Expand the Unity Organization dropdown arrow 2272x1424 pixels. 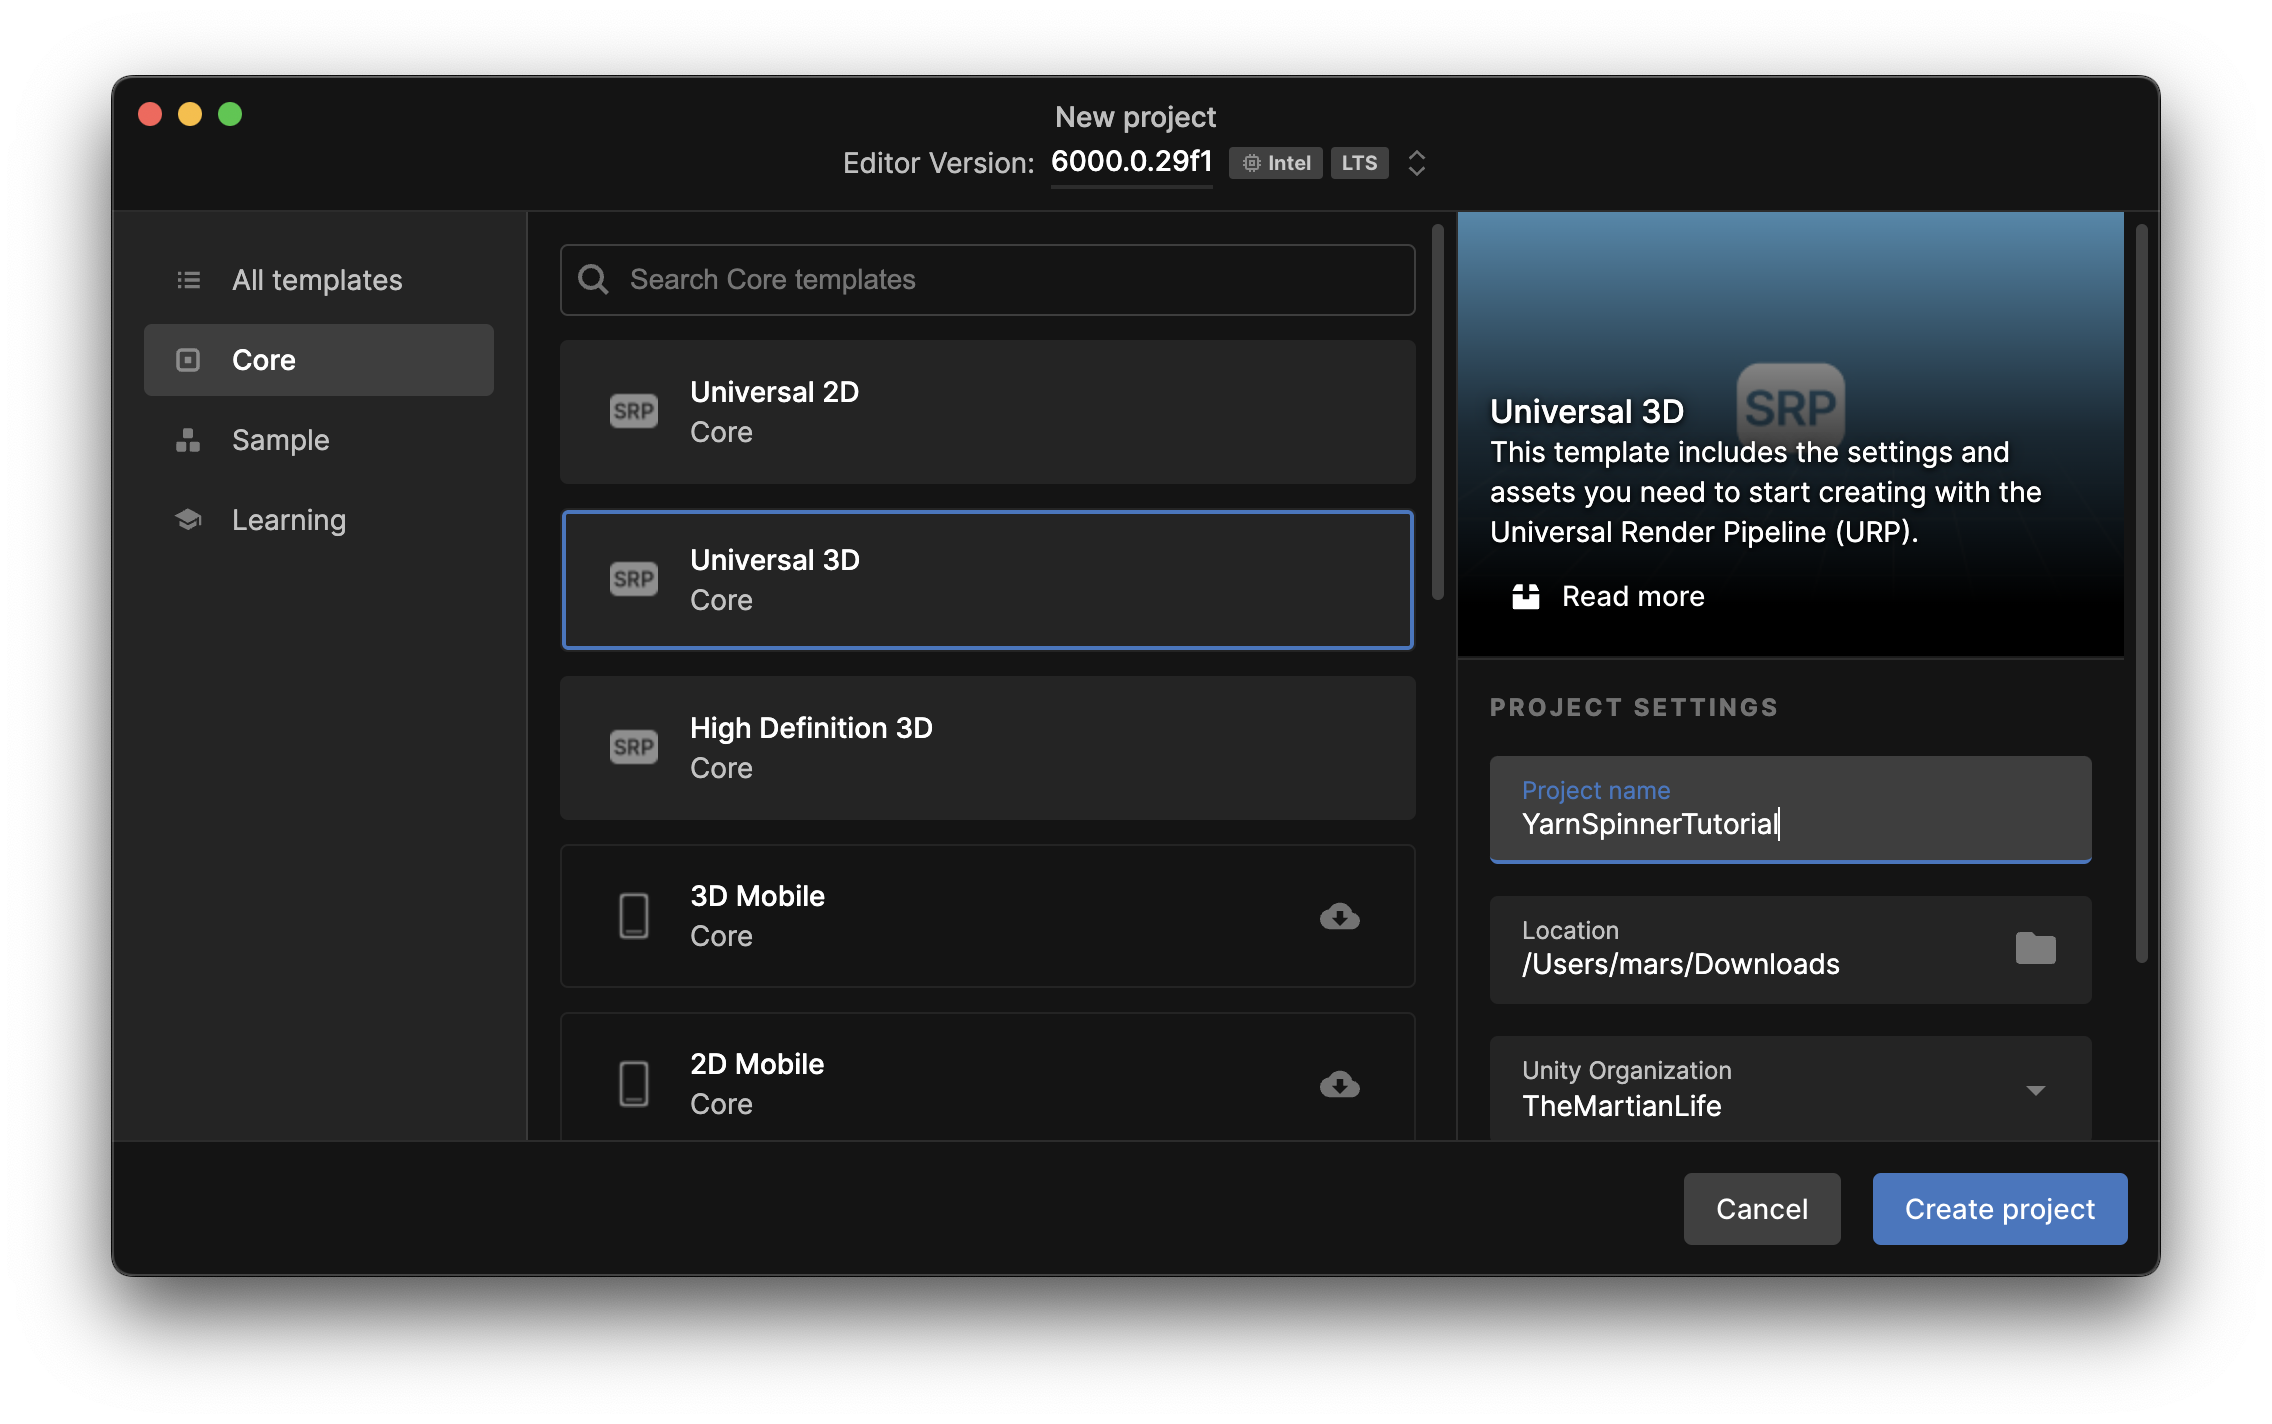pyautogui.click(x=2035, y=1090)
